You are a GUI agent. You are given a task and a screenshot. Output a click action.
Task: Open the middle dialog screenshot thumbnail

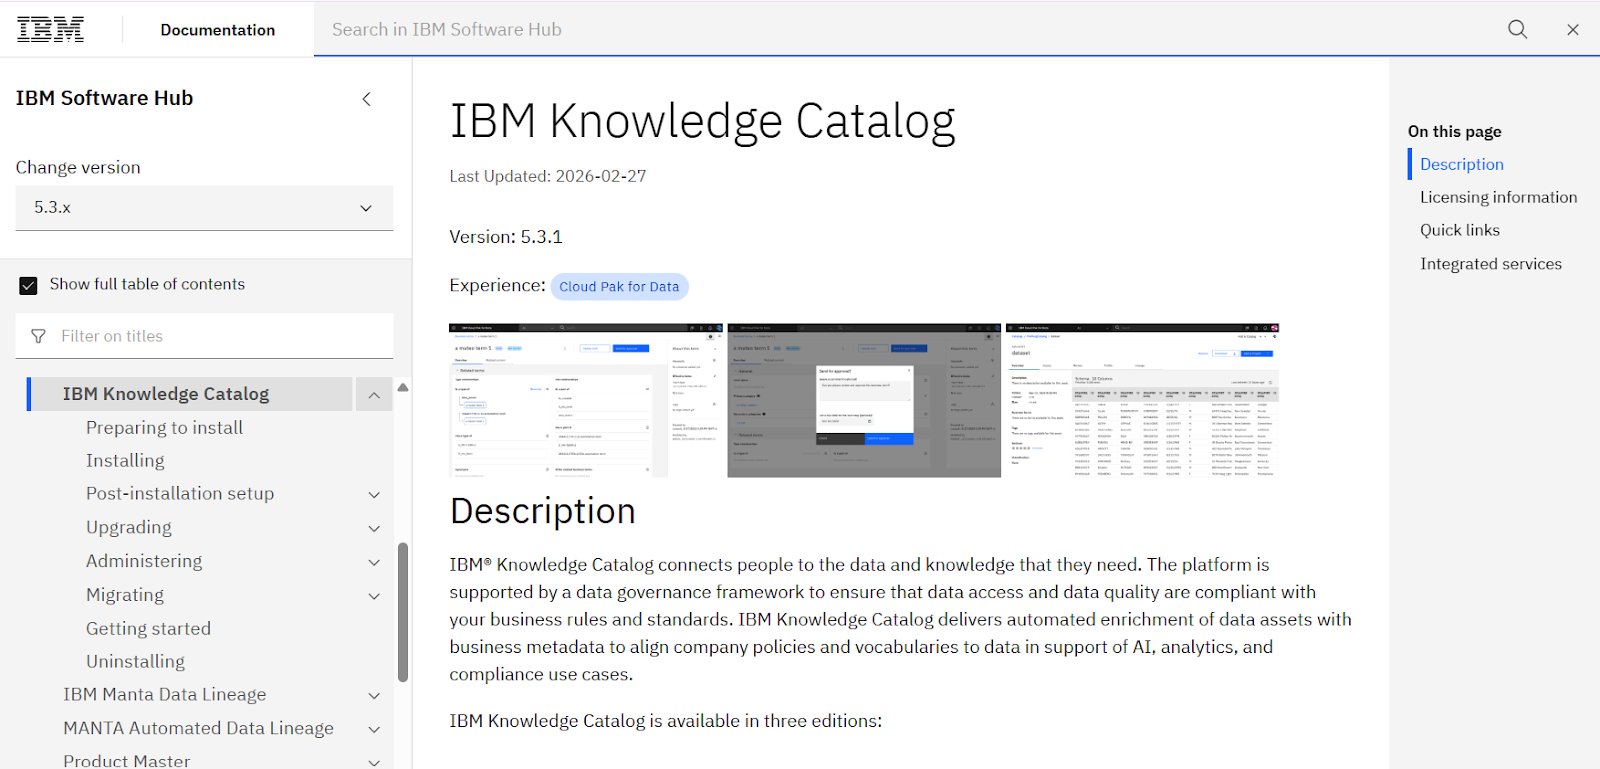click(x=864, y=400)
